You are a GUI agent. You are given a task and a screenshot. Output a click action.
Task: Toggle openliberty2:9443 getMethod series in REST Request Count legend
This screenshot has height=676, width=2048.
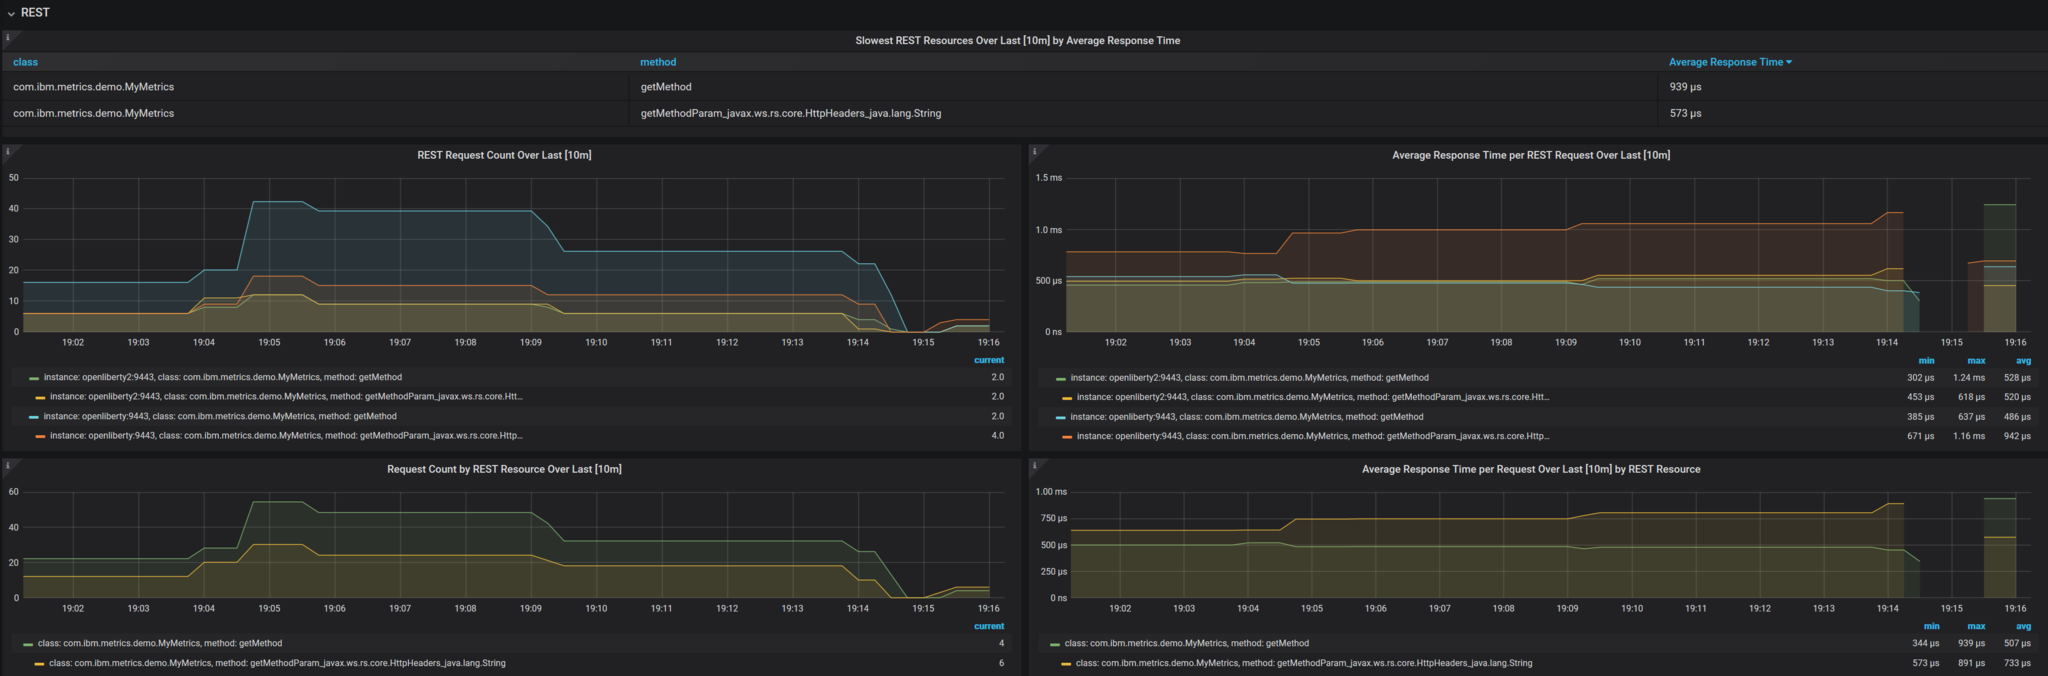222,378
